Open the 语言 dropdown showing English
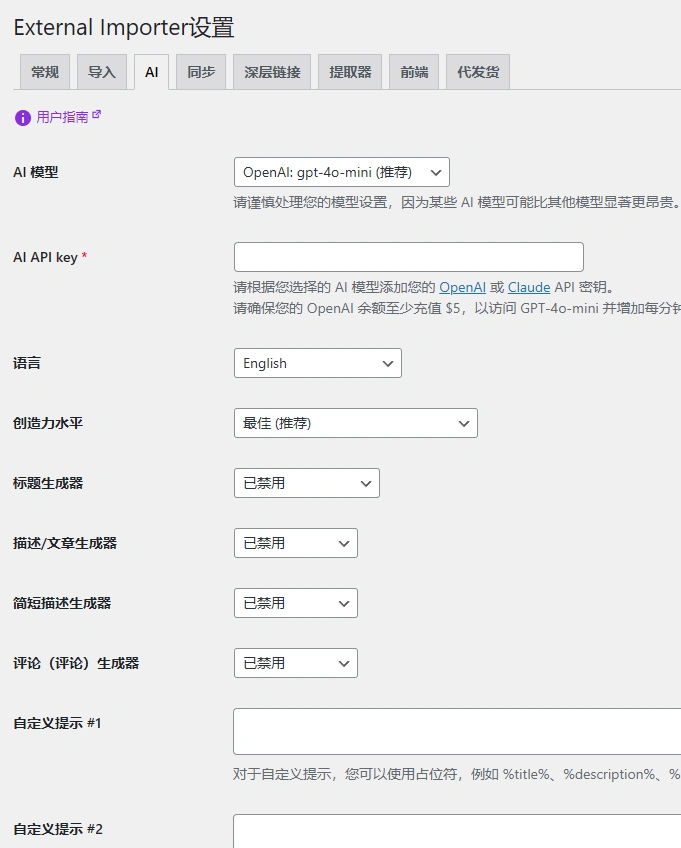 point(318,363)
